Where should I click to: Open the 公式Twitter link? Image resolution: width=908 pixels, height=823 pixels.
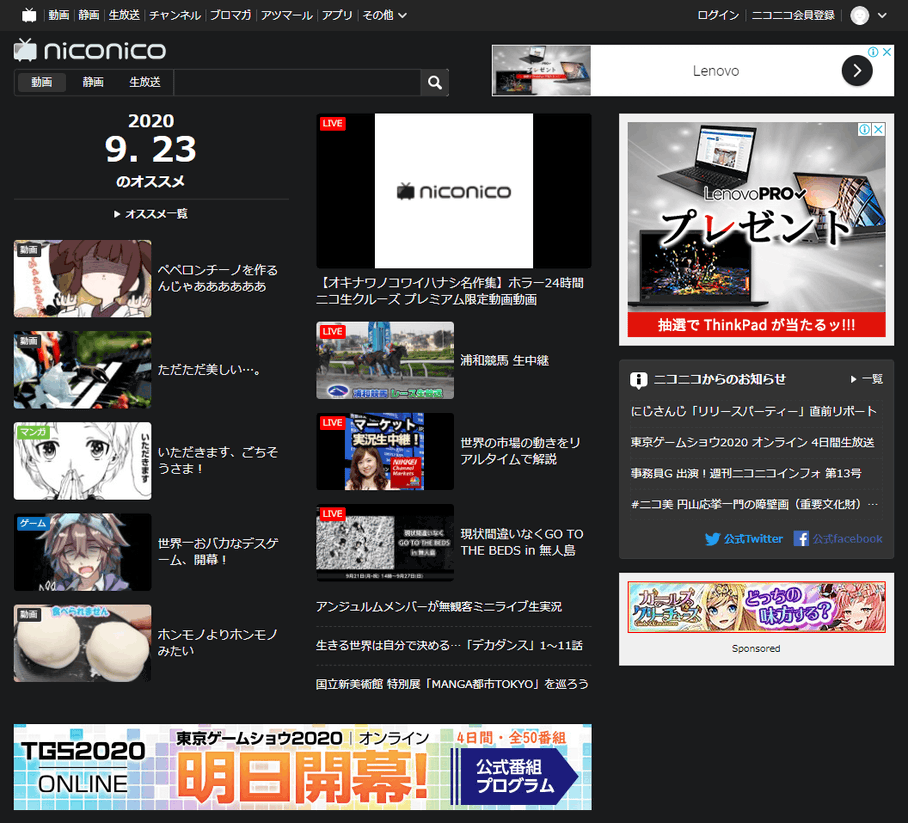coord(744,539)
